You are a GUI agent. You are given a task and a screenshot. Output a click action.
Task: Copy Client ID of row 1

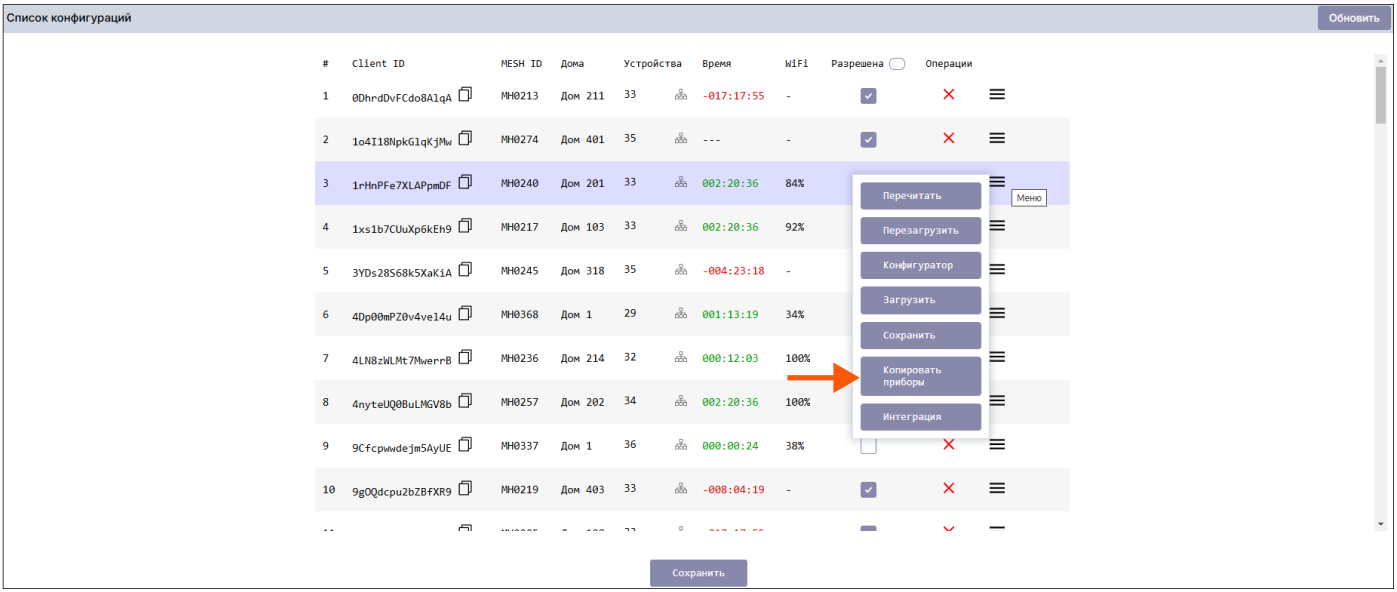[465, 94]
